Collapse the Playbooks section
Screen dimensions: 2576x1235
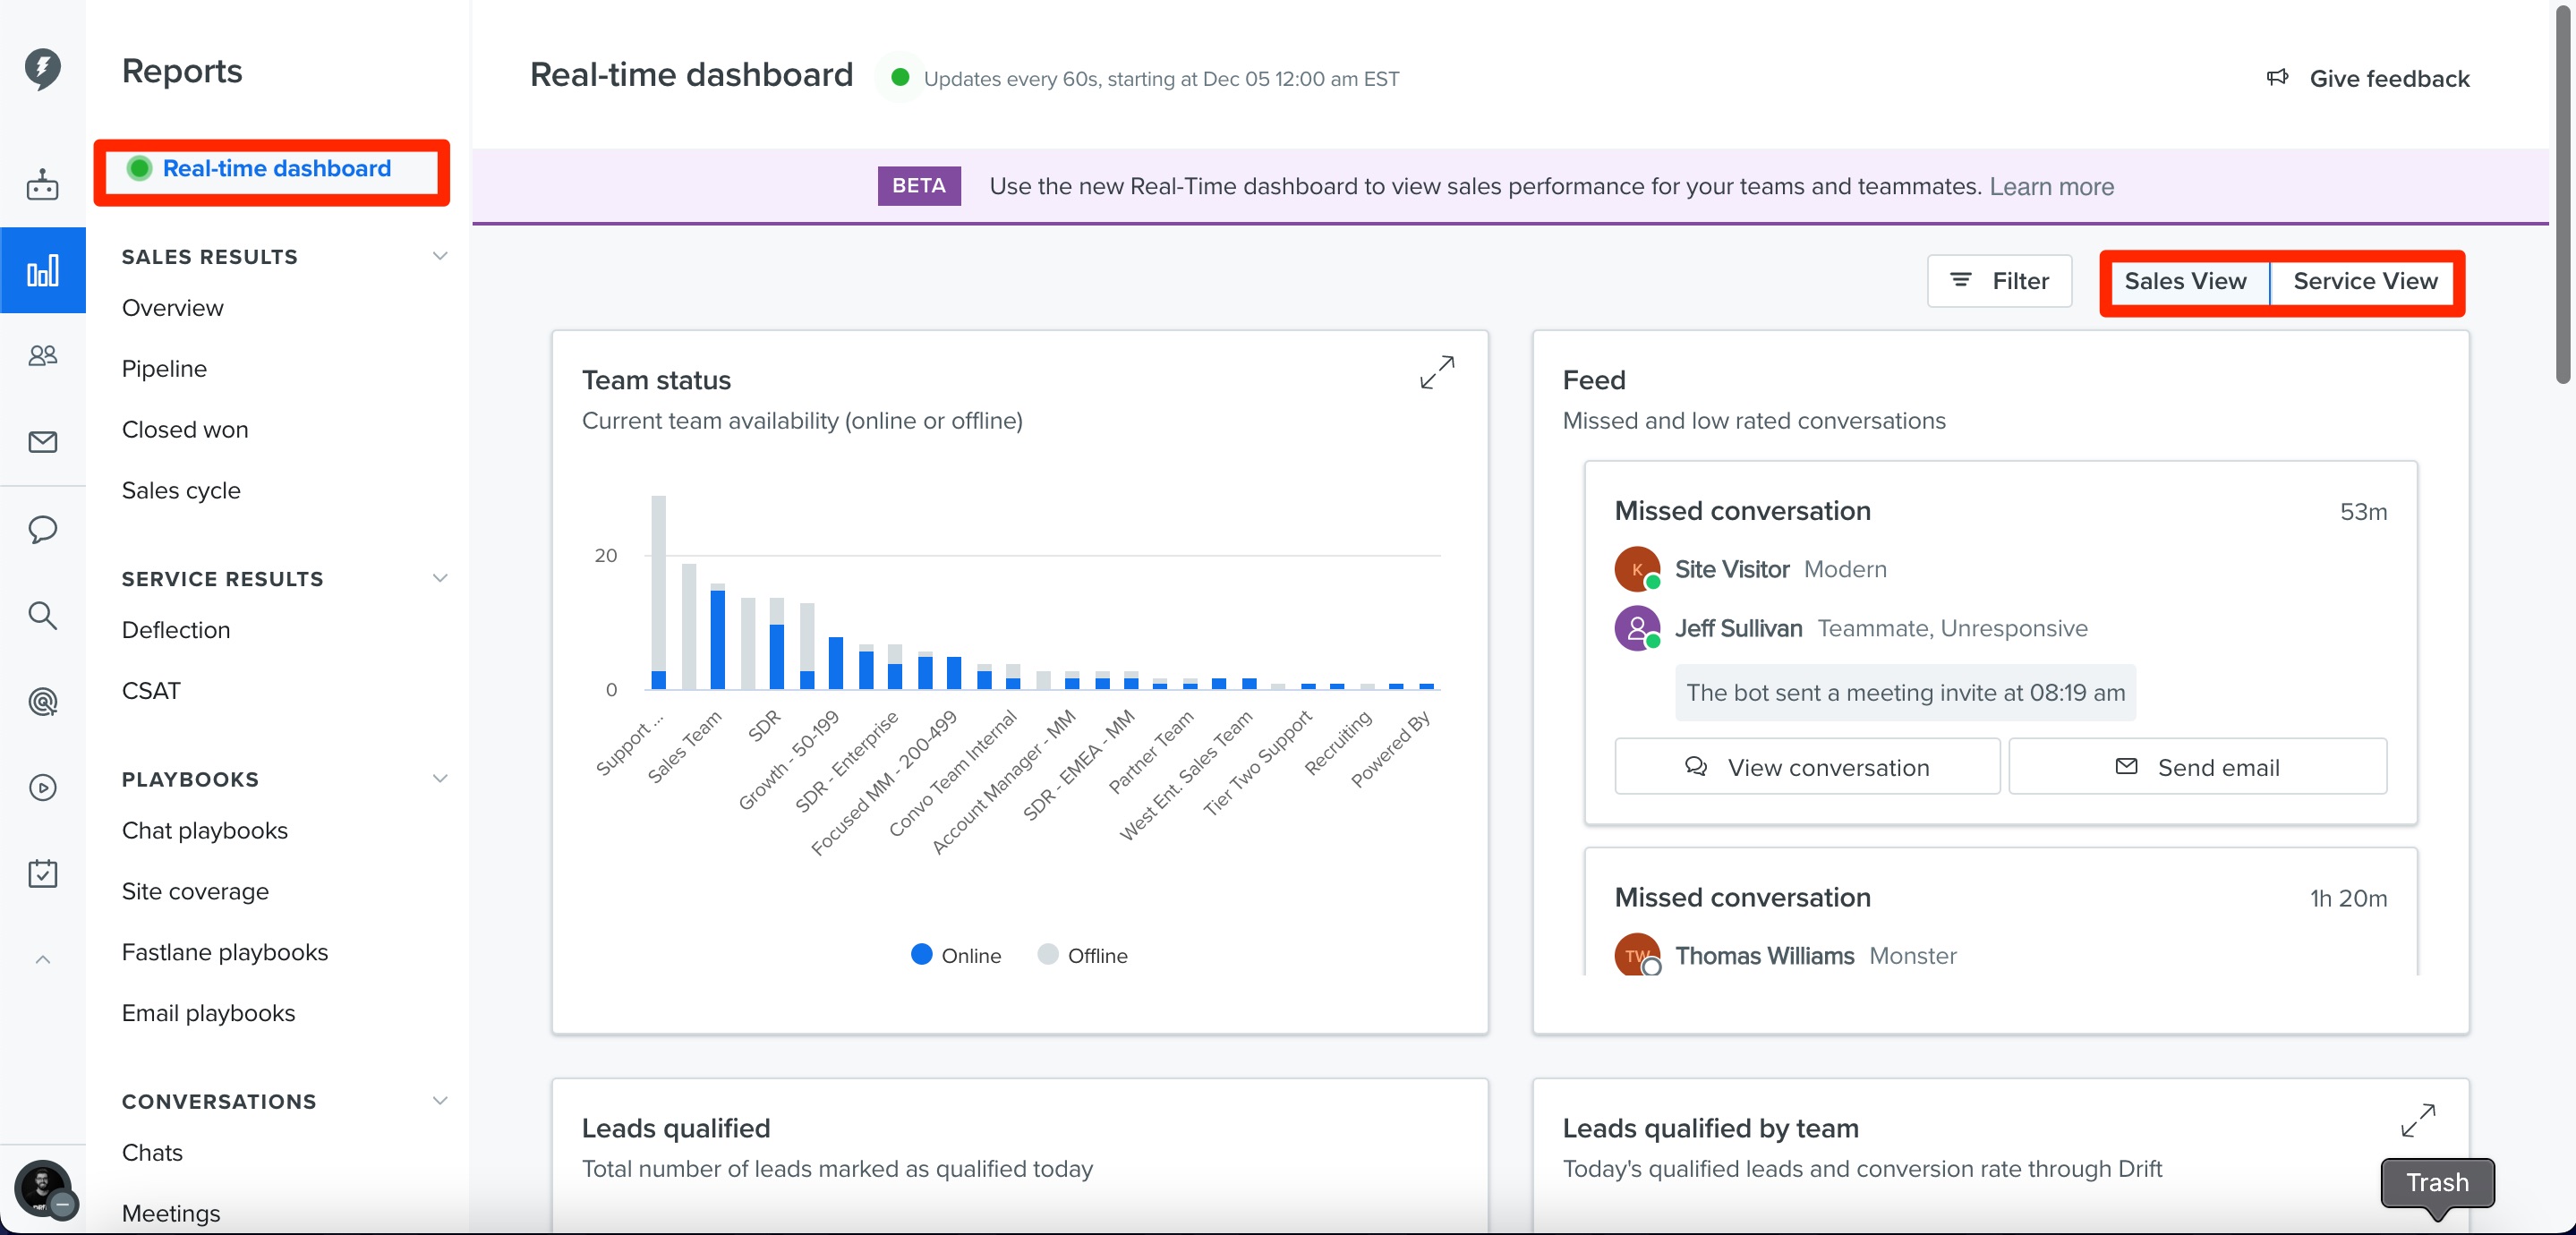point(440,778)
